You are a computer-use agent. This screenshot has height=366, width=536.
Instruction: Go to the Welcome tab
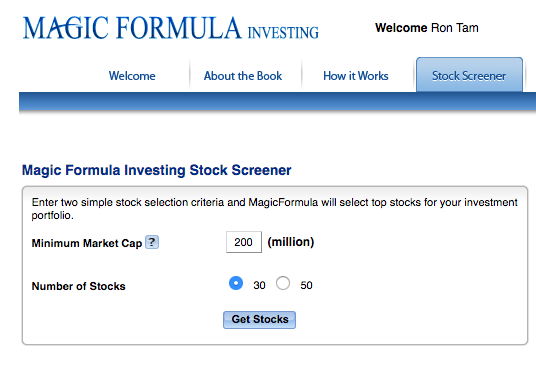[132, 76]
